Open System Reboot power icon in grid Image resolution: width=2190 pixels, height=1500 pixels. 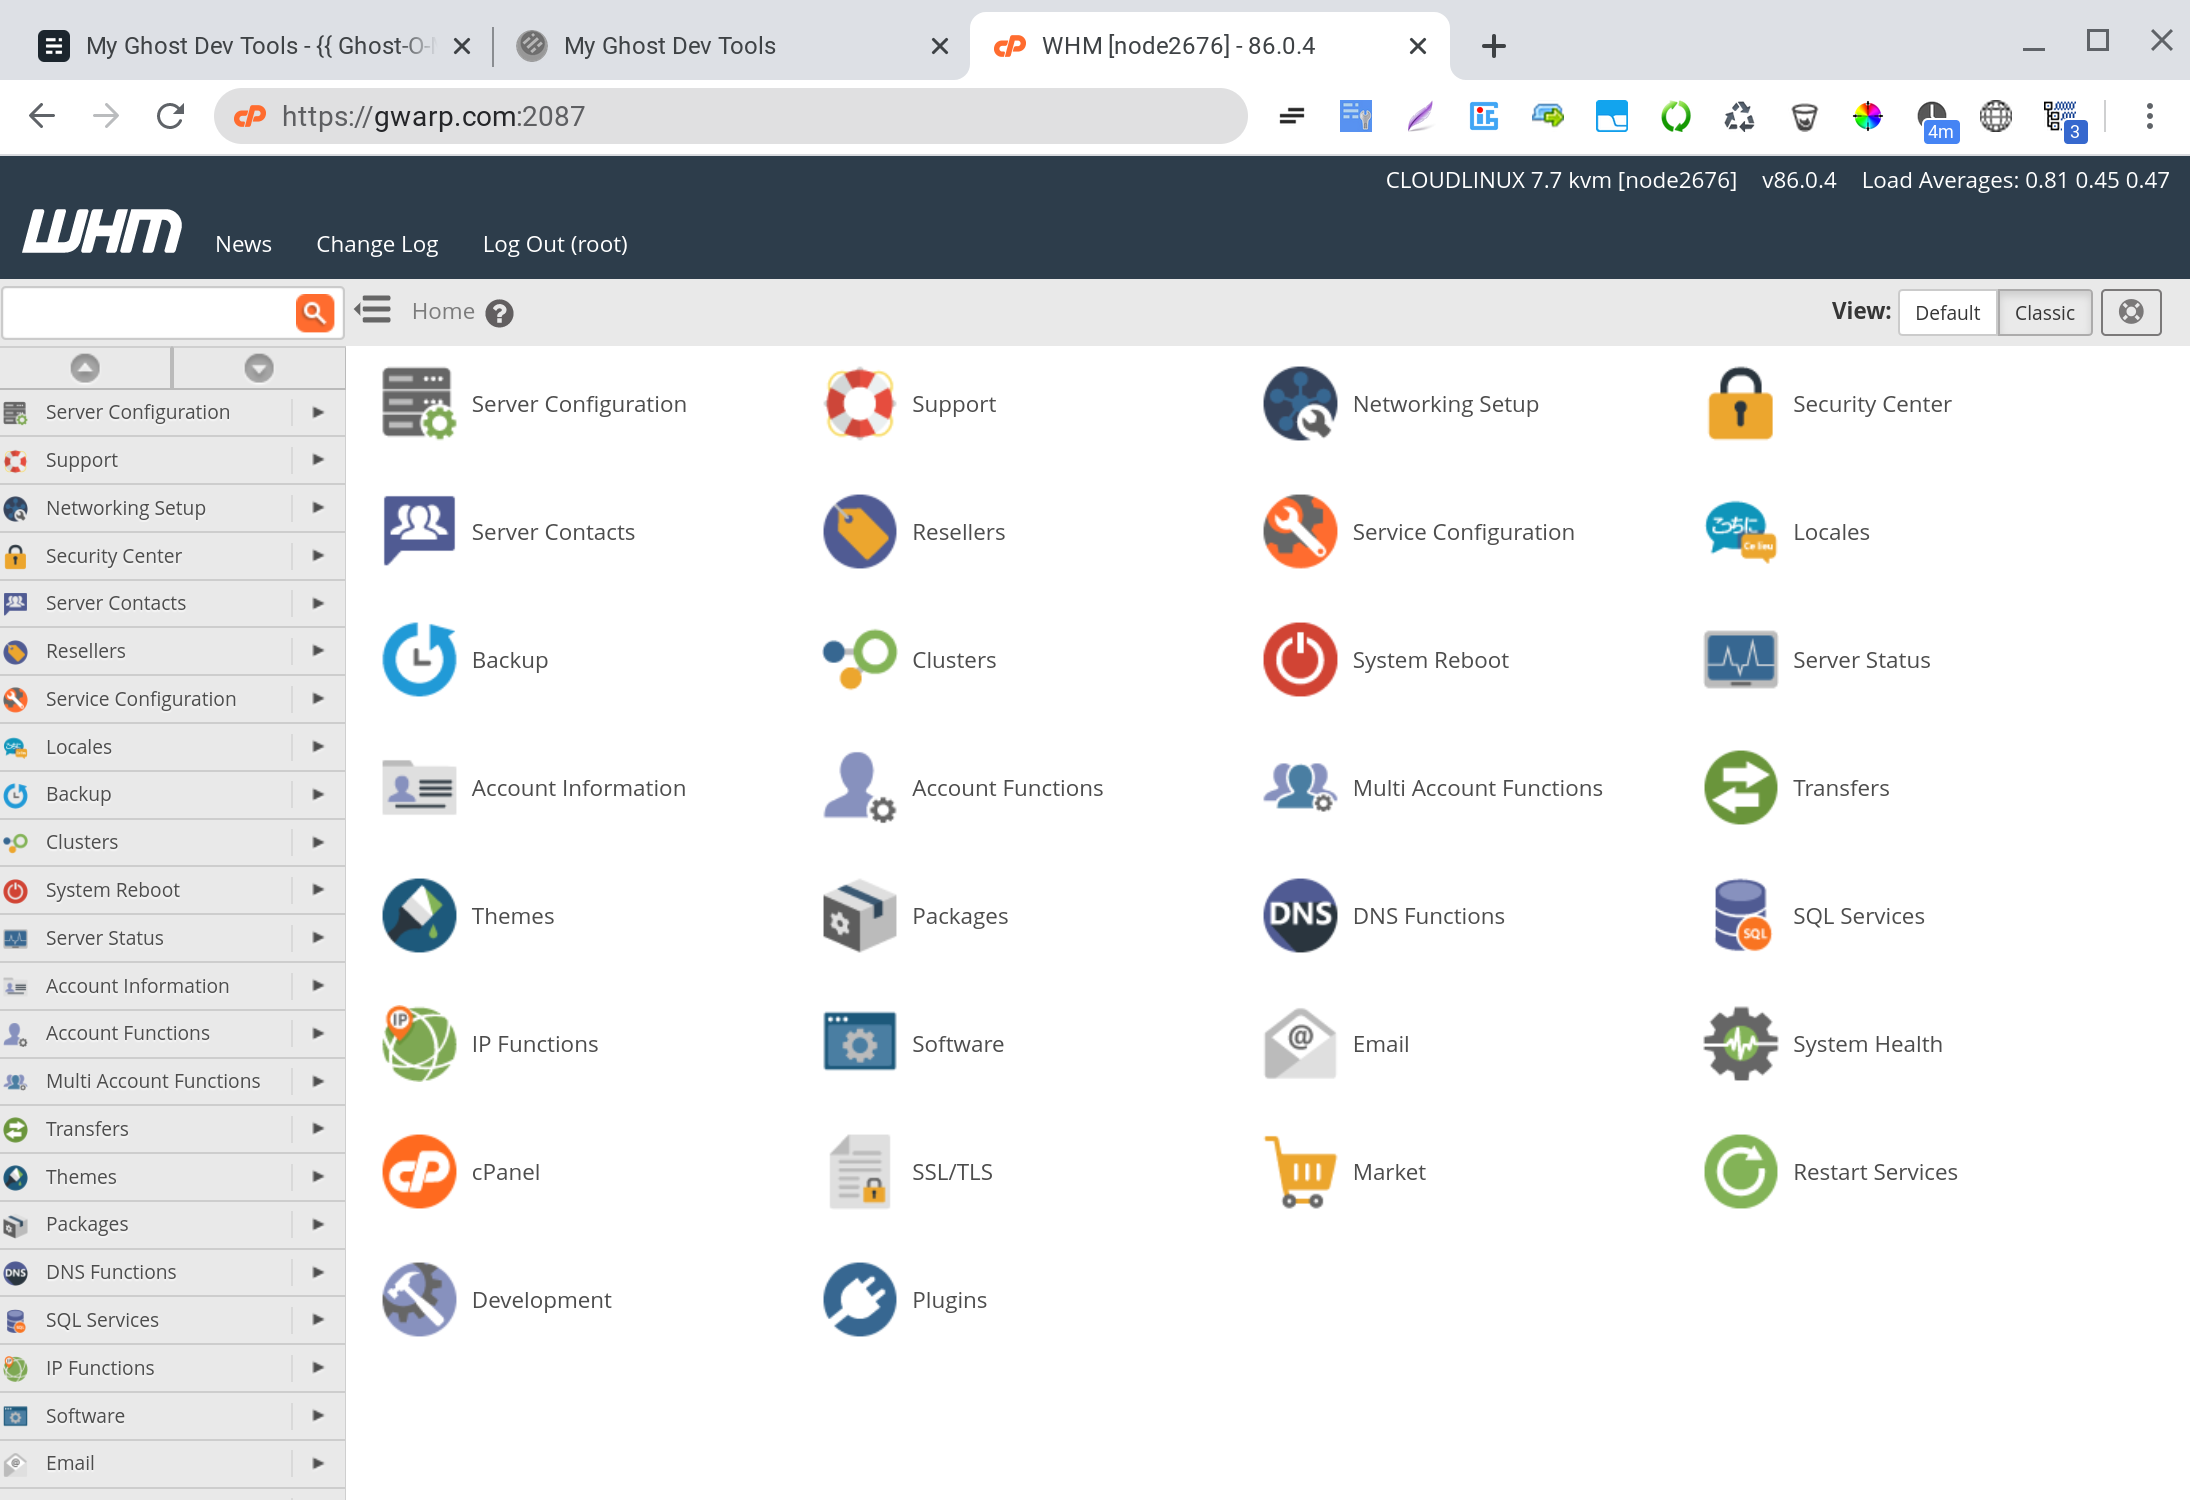coord(1300,660)
